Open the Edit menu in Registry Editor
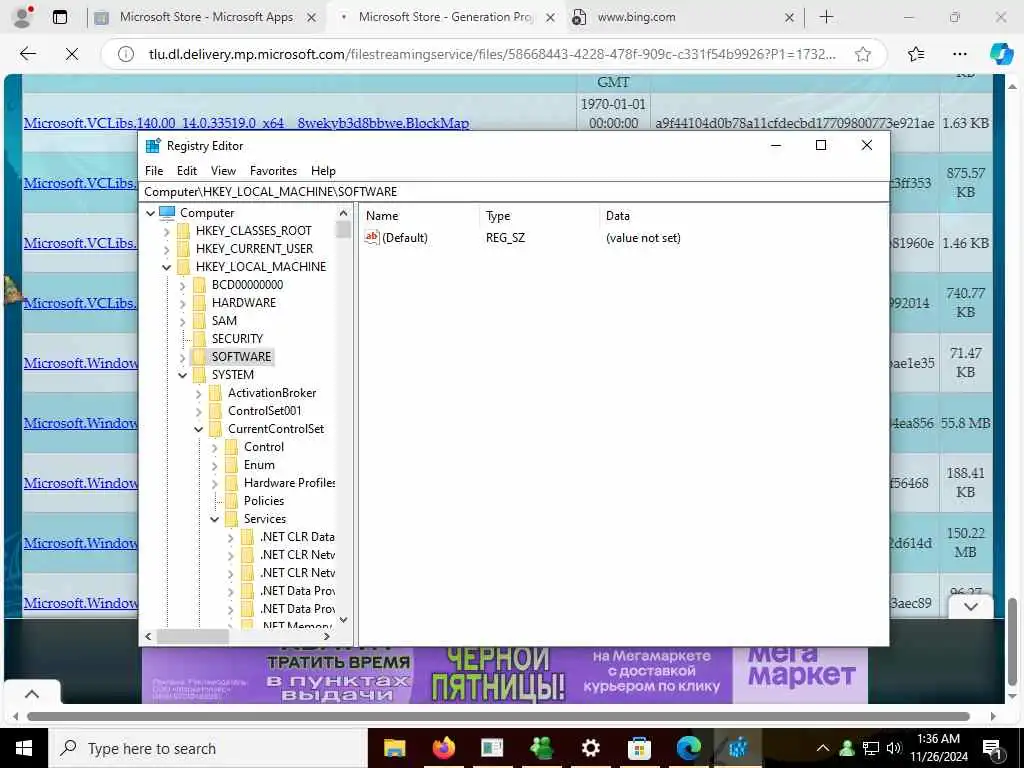1024x768 pixels. (x=187, y=170)
